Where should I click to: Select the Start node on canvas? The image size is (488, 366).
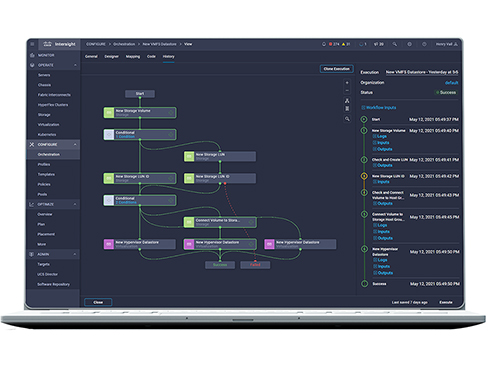click(x=140, y=94)
